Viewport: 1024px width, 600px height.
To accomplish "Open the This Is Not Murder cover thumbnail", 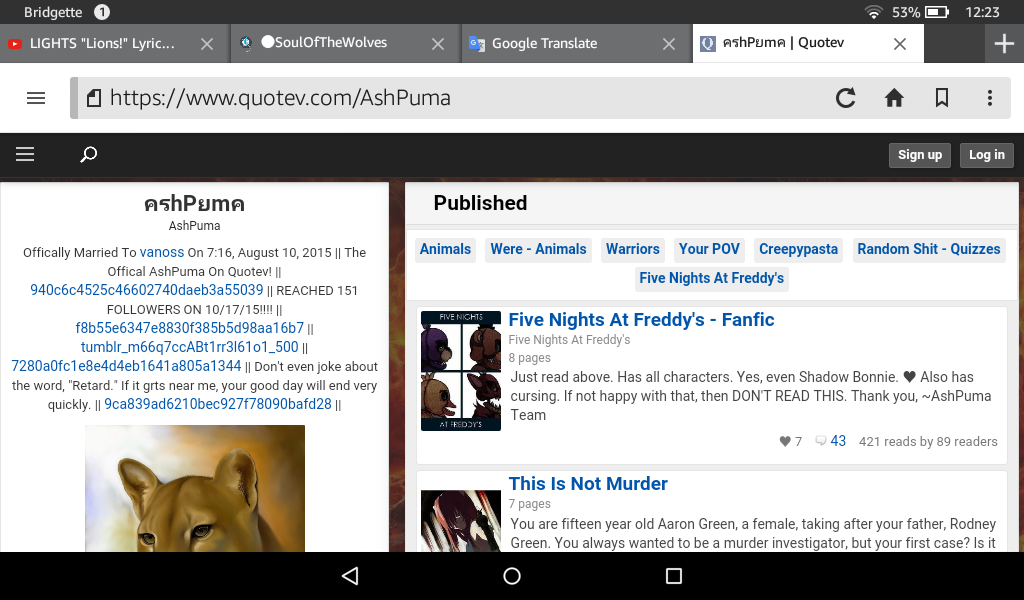I will (461, 521).
